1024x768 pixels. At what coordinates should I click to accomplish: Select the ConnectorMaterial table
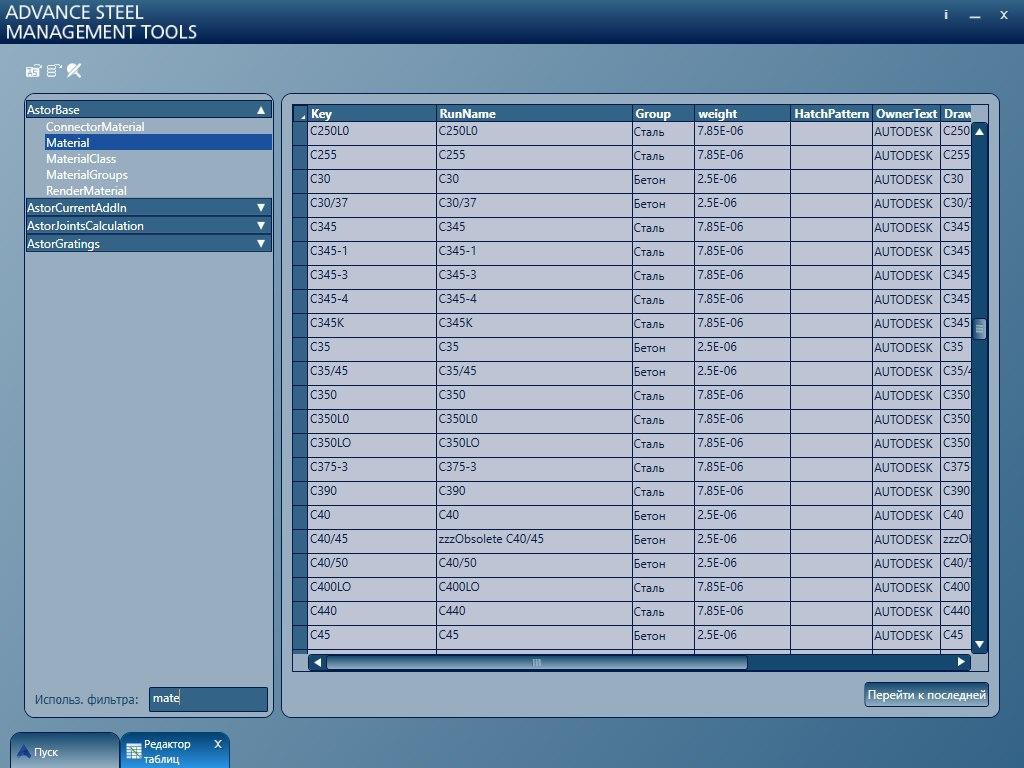point(95,127)
